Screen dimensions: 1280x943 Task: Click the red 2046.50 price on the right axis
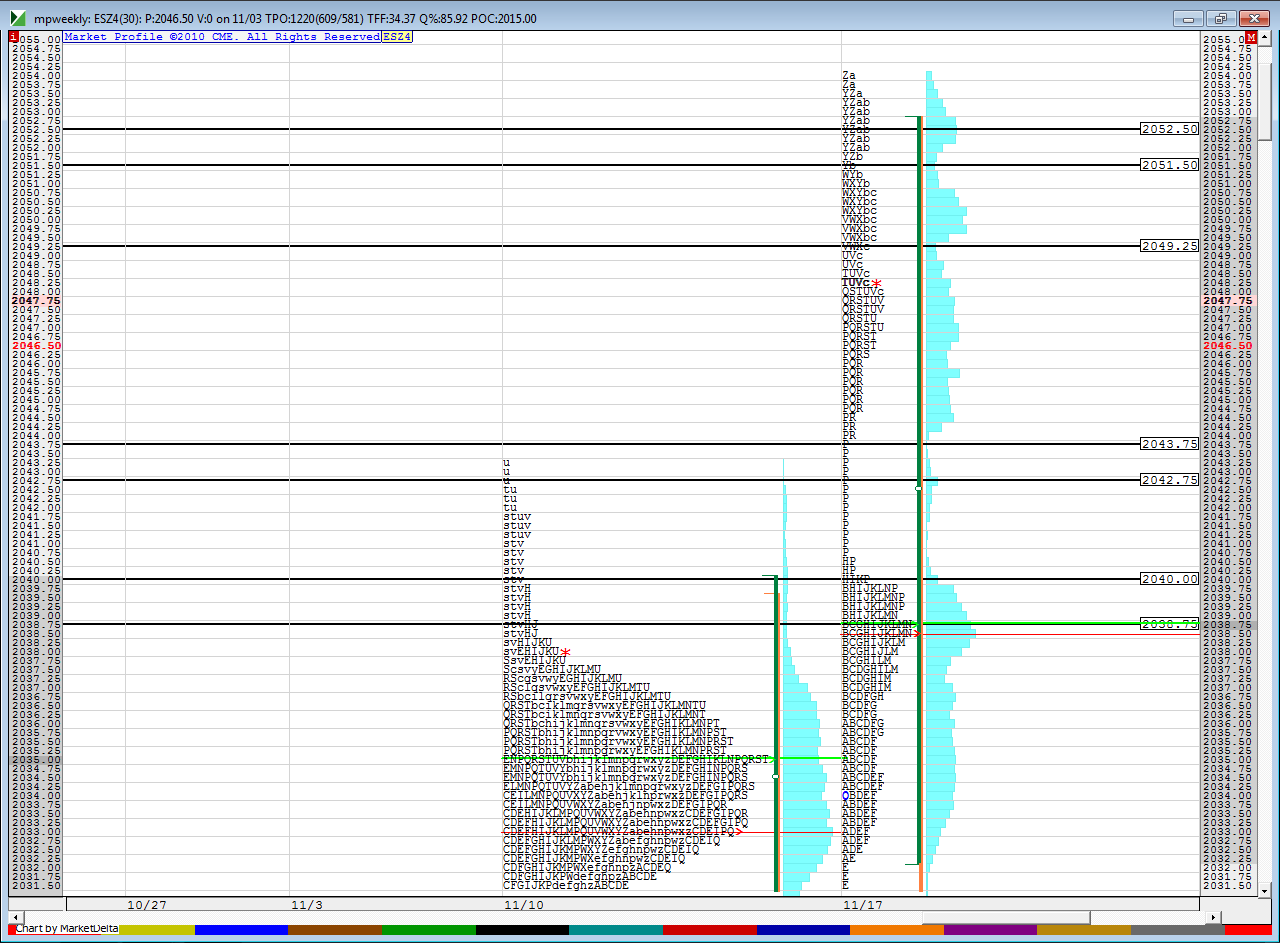(x=1227, y=345)
